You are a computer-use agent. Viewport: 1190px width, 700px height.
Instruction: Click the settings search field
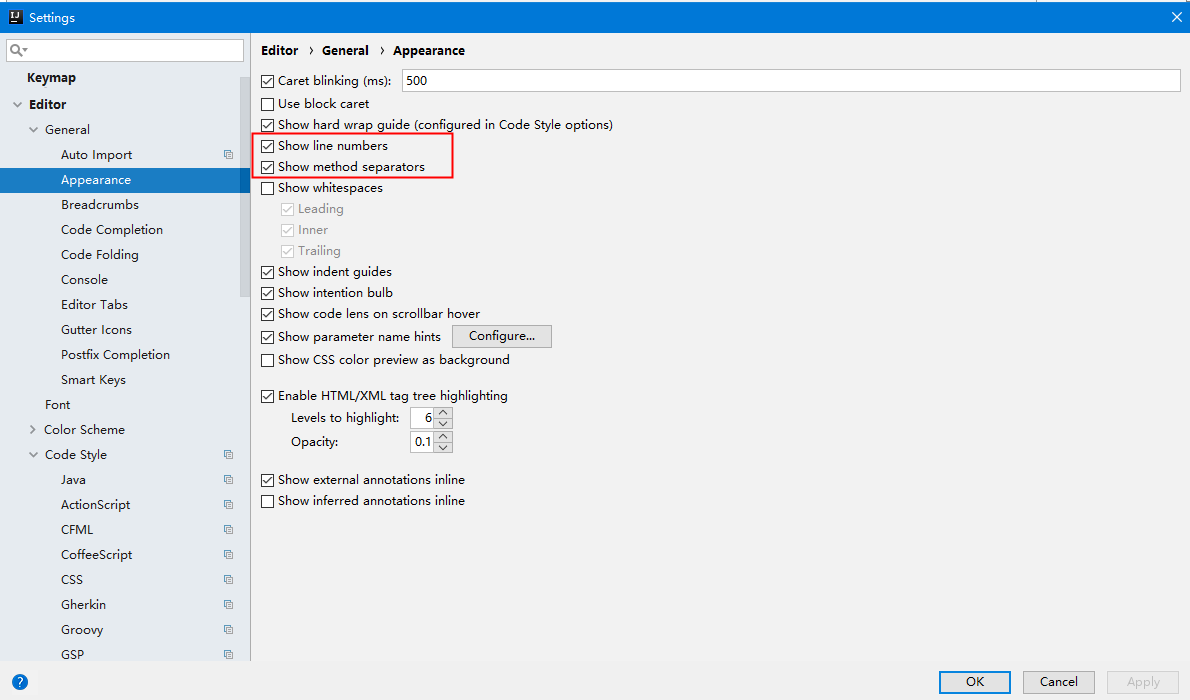(125, 51)
